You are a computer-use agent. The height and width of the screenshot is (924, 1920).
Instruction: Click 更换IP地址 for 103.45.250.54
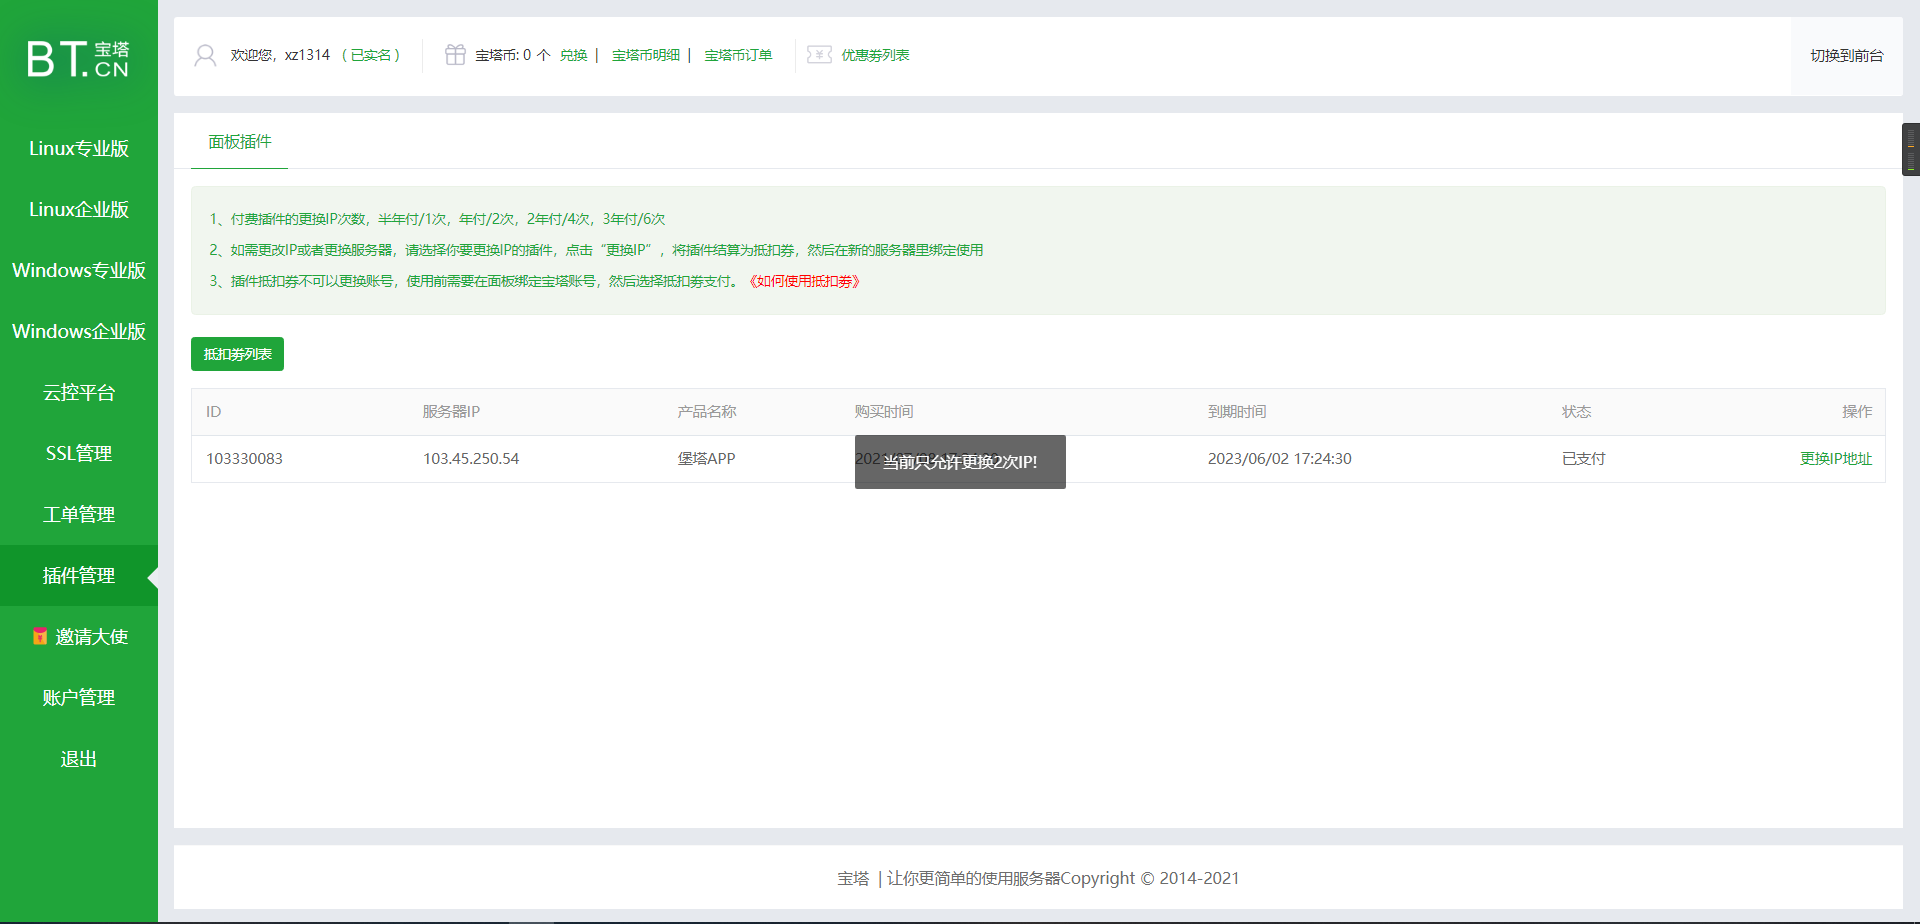point(1836,458)
